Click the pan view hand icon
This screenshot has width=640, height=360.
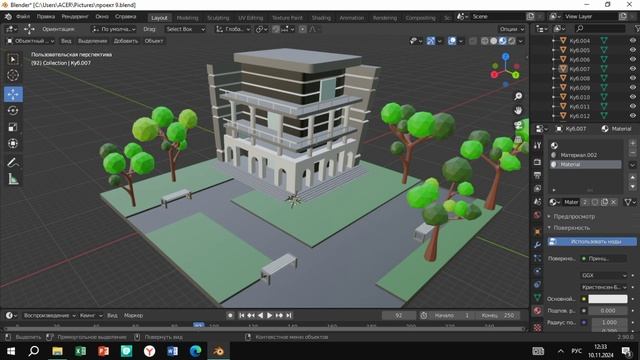click(518, 111)
